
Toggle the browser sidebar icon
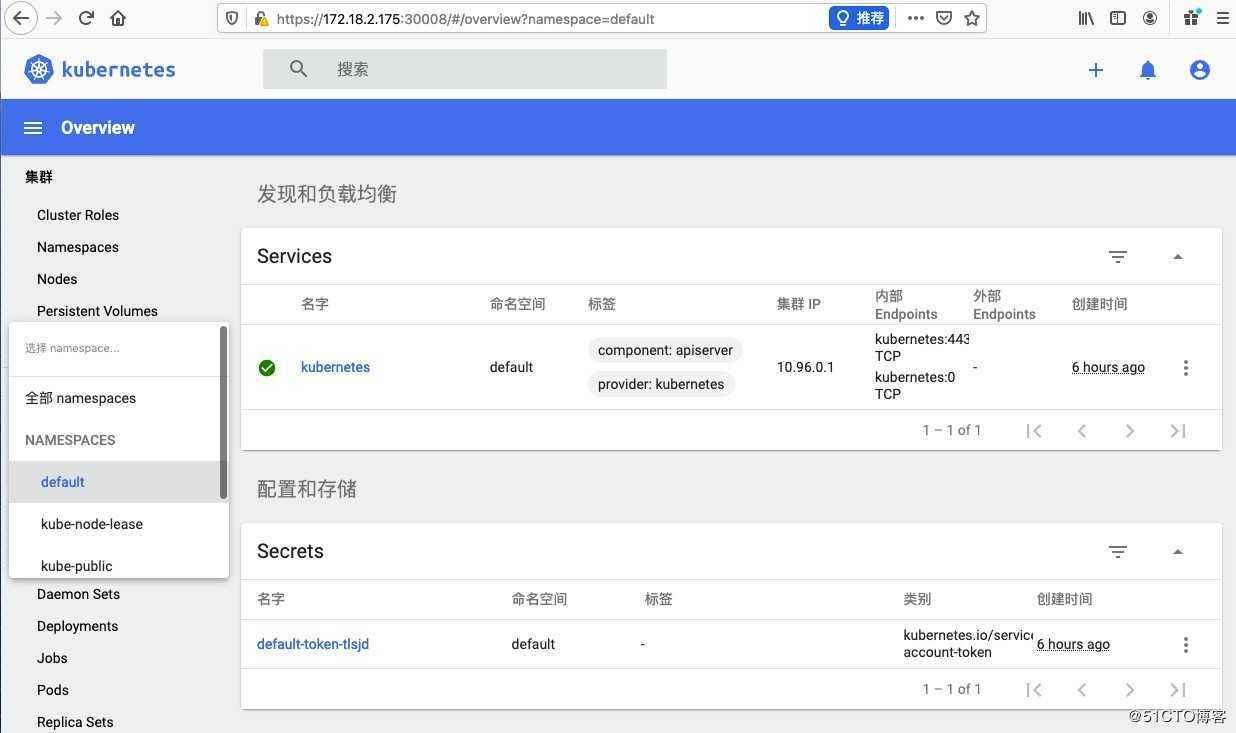click(x=1118, y=18)
